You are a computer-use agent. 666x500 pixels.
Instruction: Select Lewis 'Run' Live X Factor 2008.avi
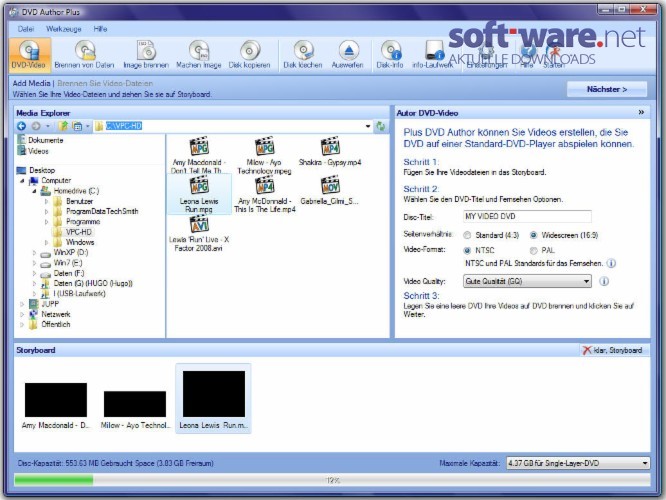pyautogui.click(x=198, y=233)
